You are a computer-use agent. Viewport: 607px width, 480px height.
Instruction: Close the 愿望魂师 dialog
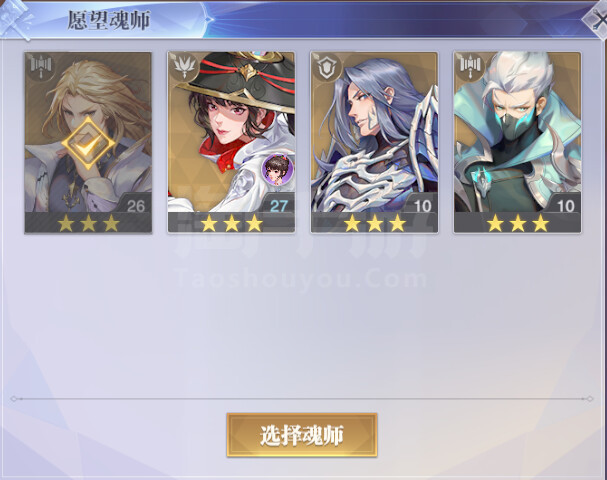[597, 19]
